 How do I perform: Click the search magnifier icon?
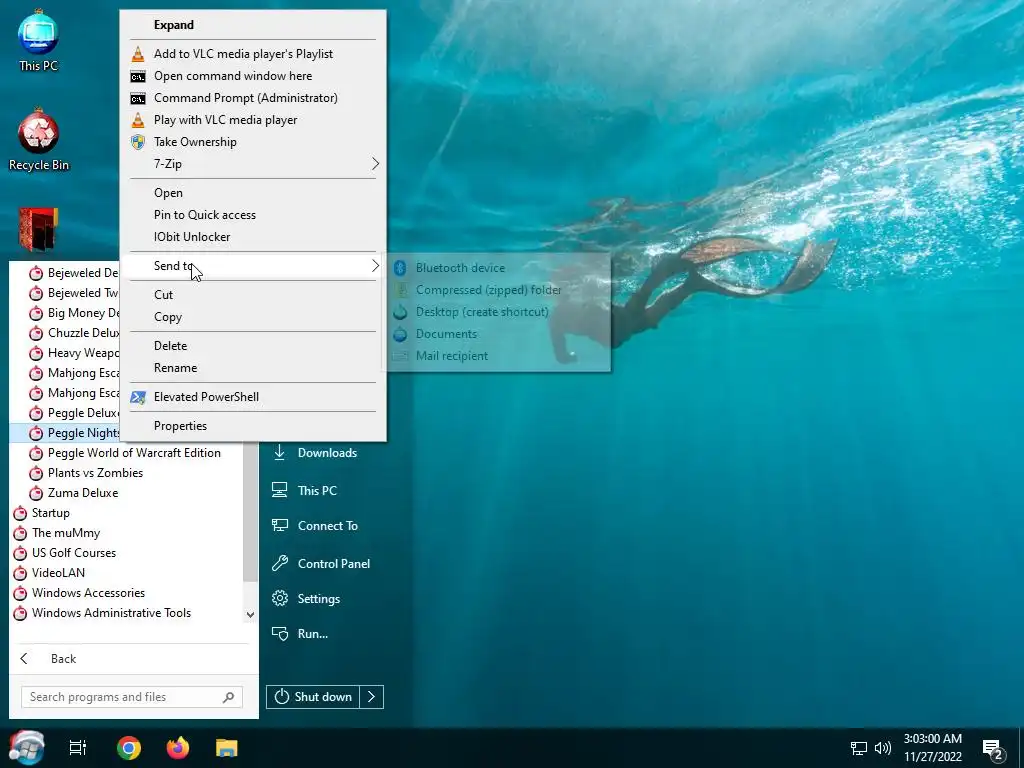228,697
